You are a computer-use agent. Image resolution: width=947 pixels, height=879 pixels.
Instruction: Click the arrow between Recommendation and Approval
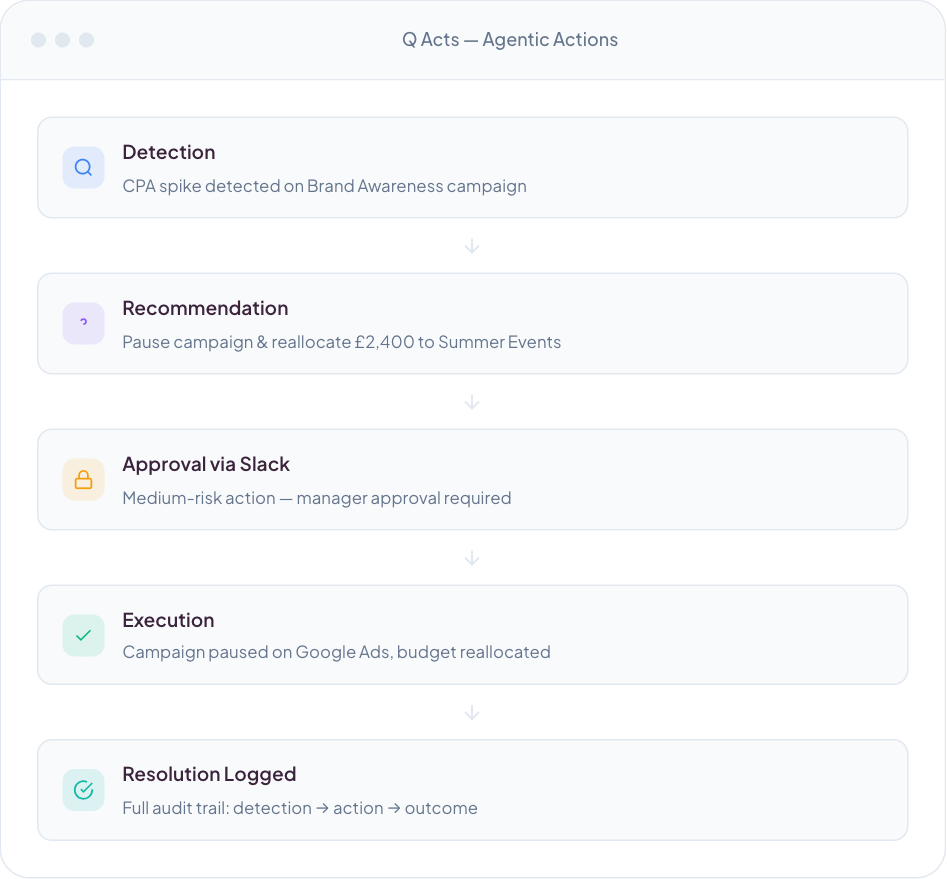(472, 402)
